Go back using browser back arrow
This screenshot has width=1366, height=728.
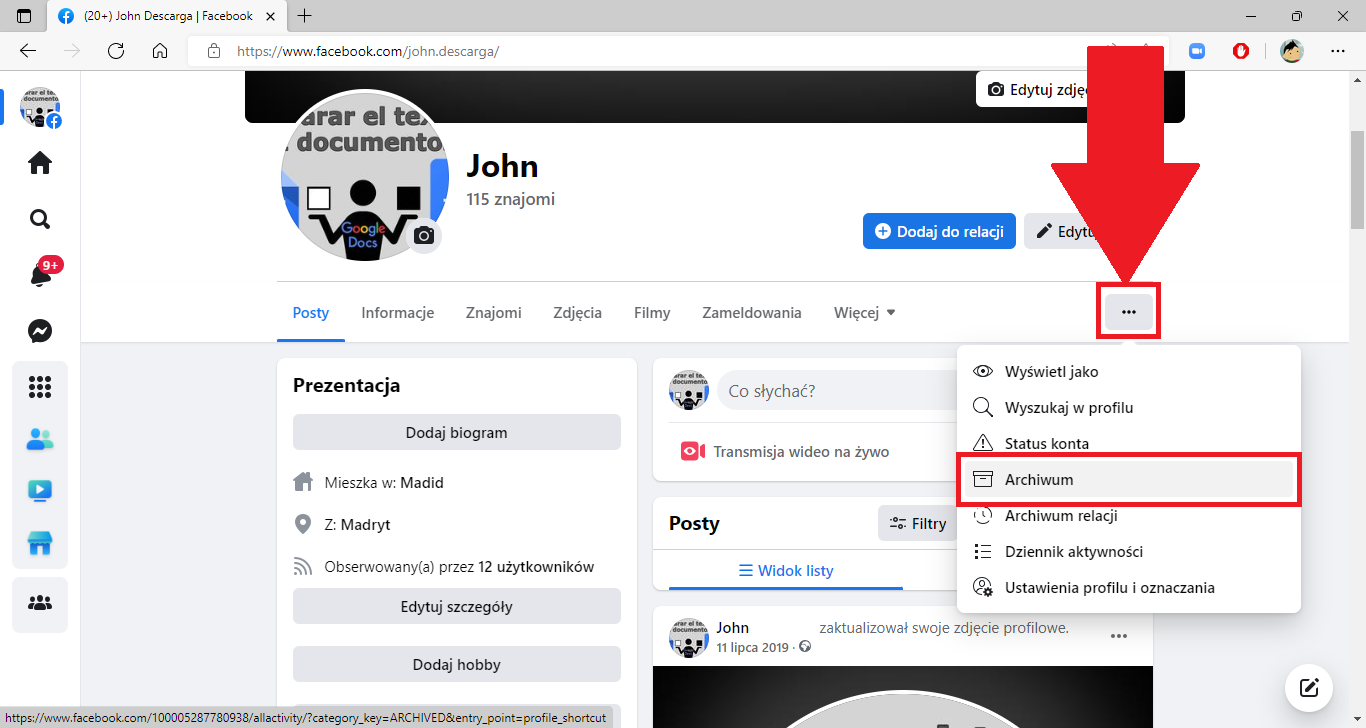coord(28,51)
